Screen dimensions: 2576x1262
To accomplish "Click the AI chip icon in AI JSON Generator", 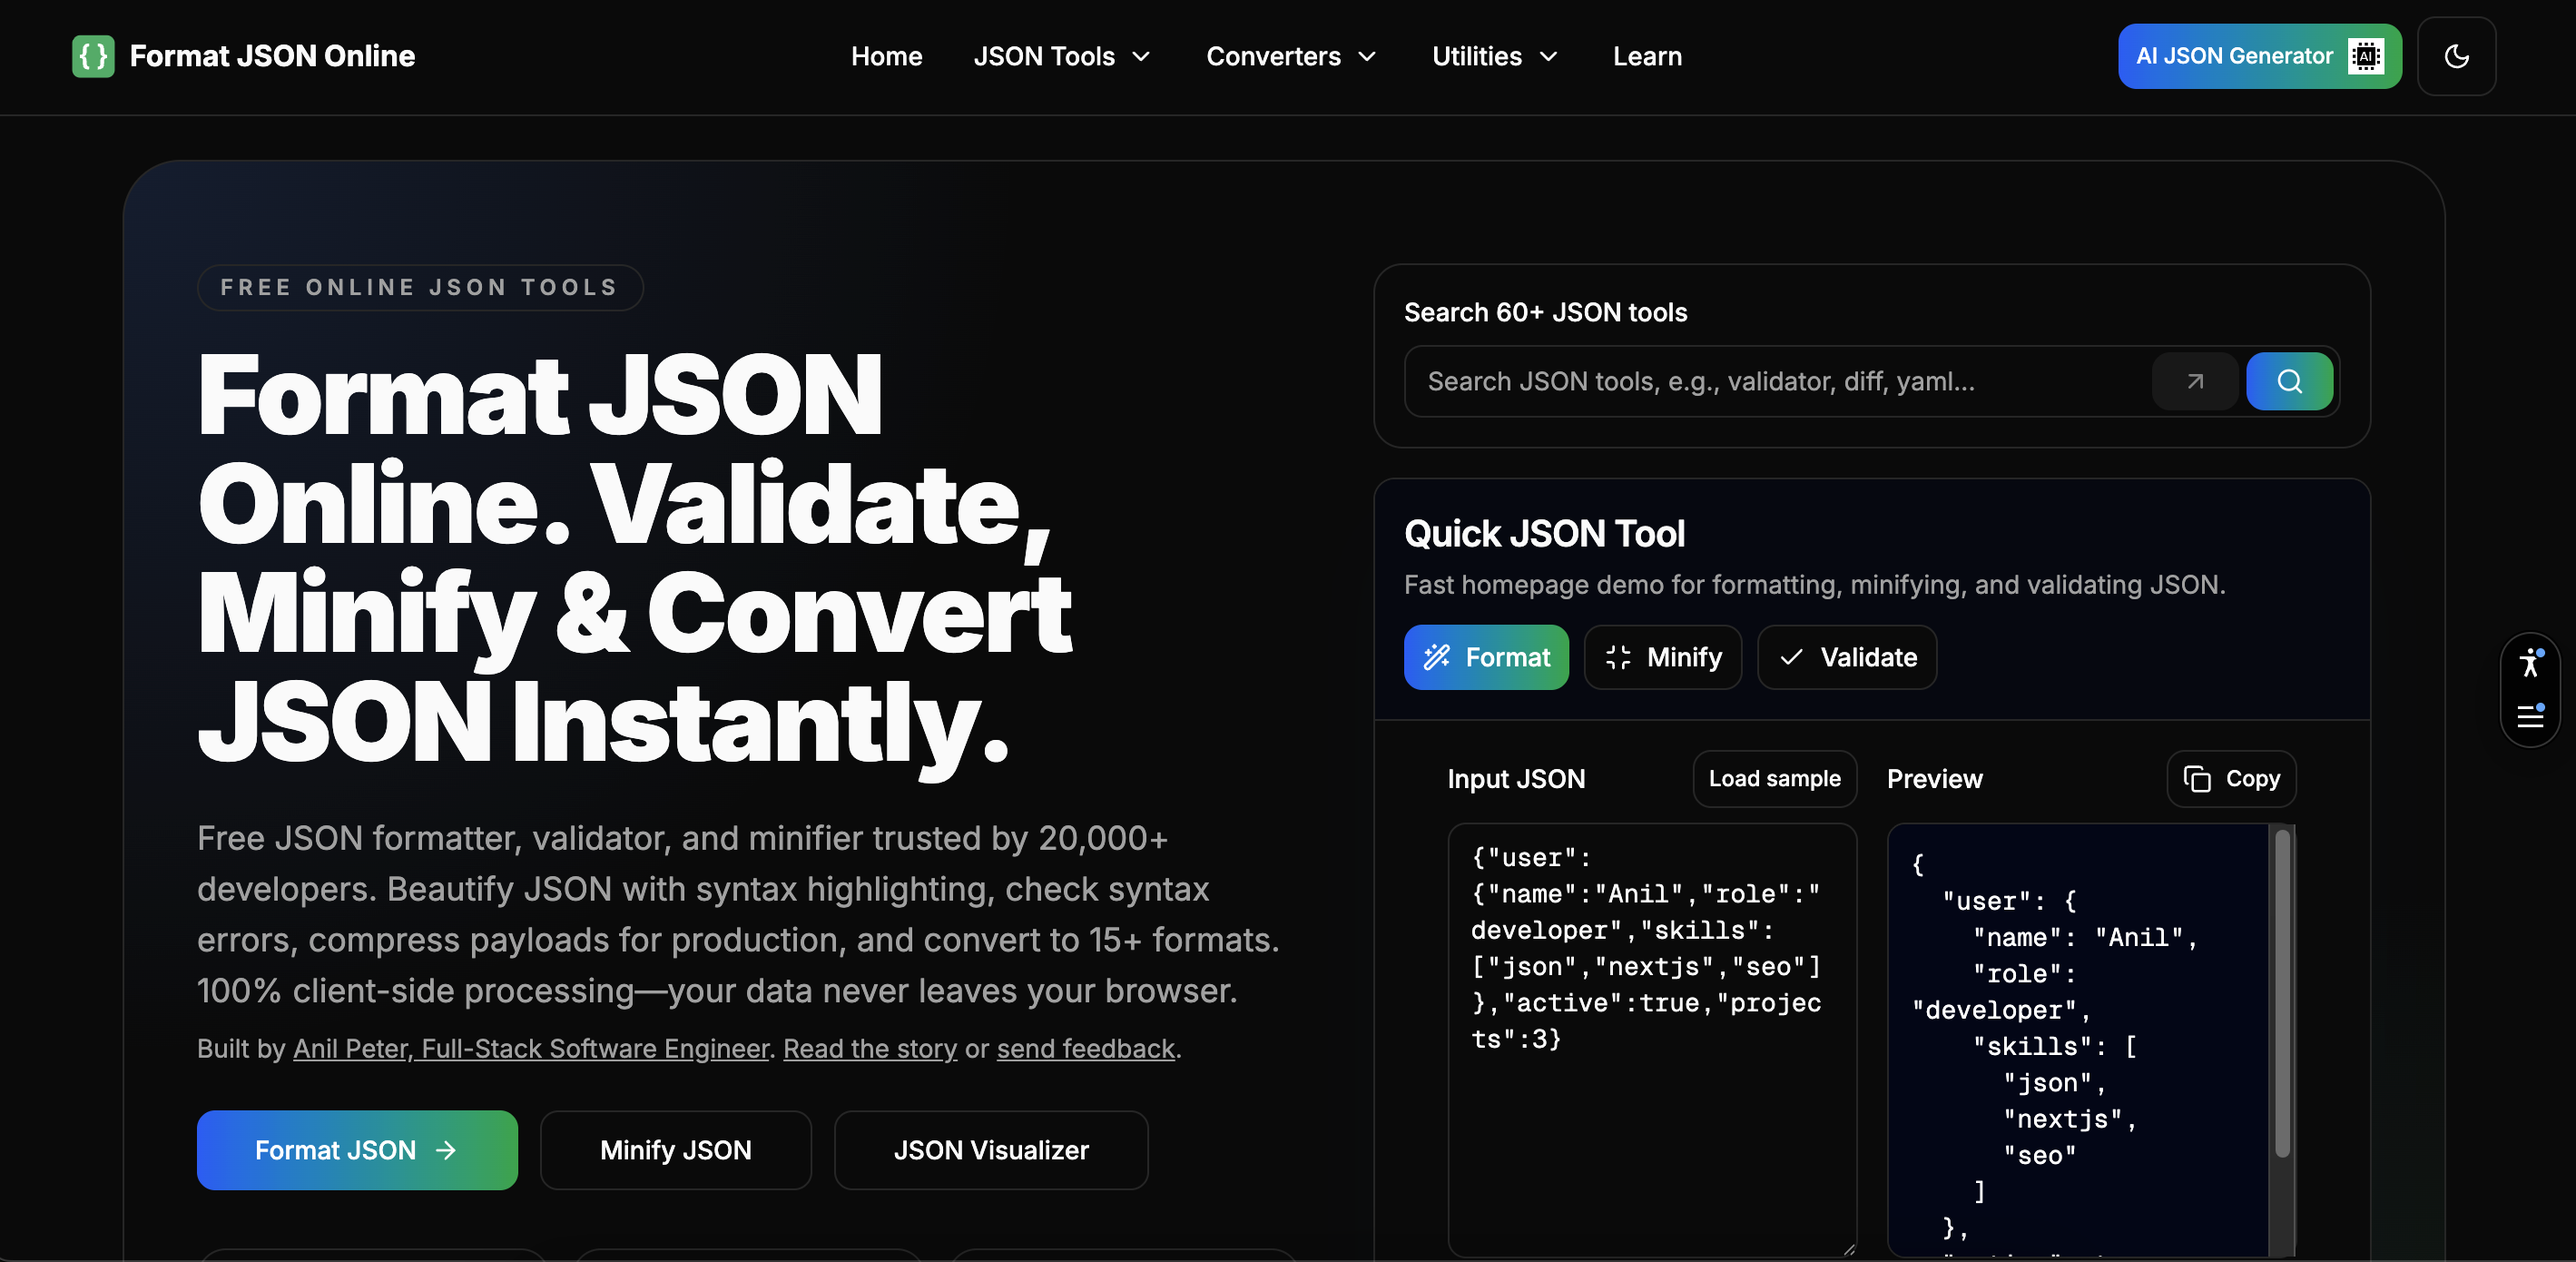I will point(2365,56).
